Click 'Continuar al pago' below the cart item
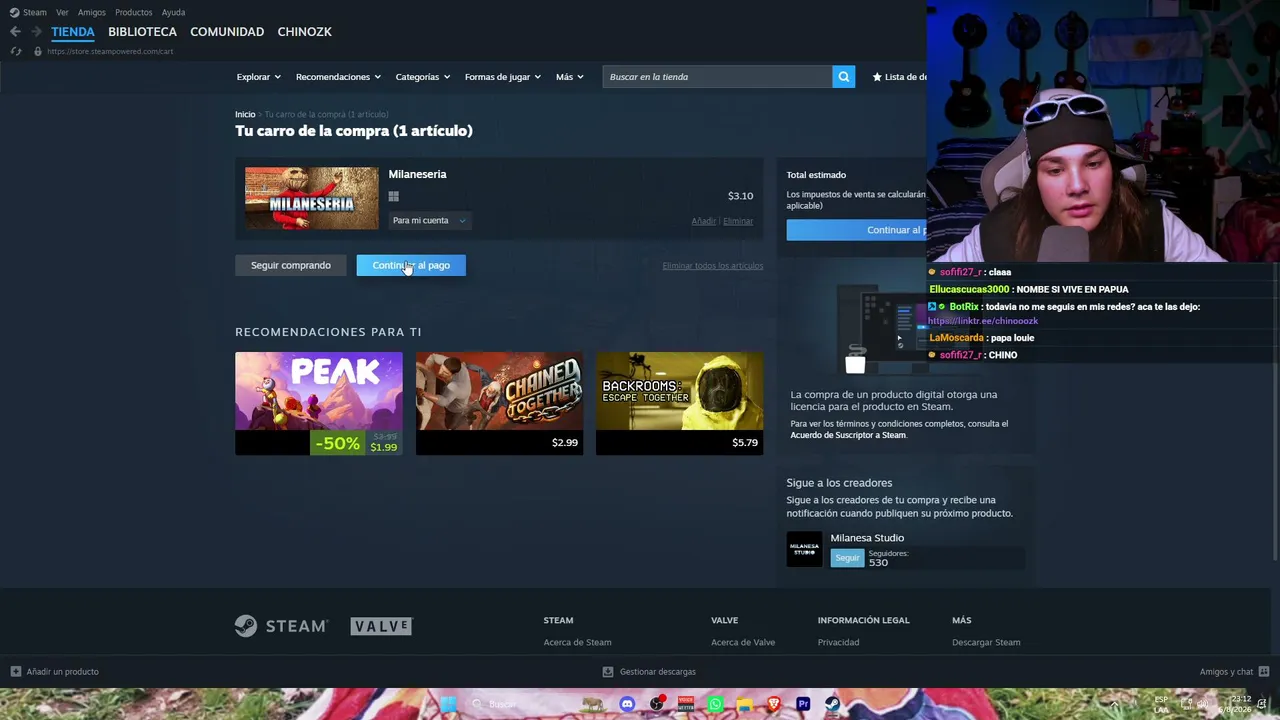This screenshot has width=1280, height=720. (x=411, y=265)
